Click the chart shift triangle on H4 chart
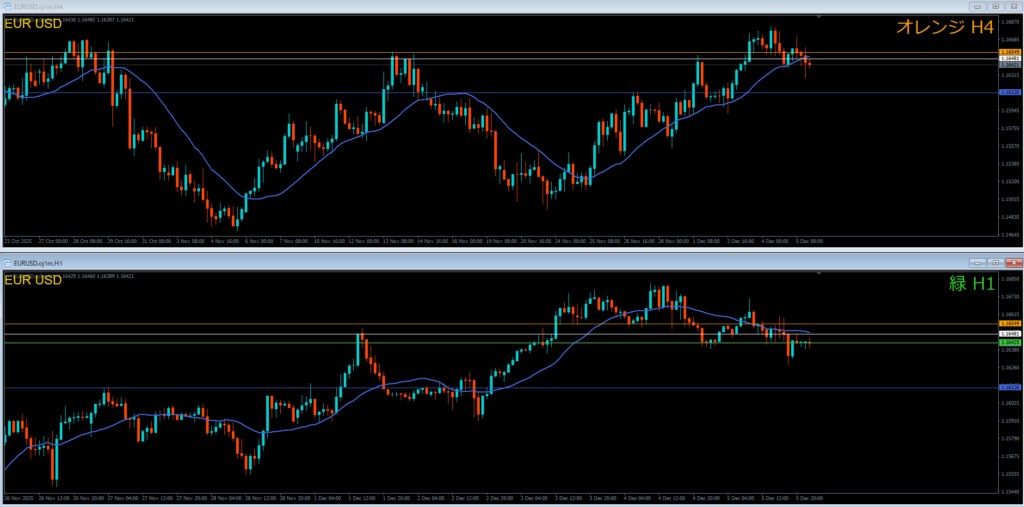1024x507 pixels. (x=819, y=18)
